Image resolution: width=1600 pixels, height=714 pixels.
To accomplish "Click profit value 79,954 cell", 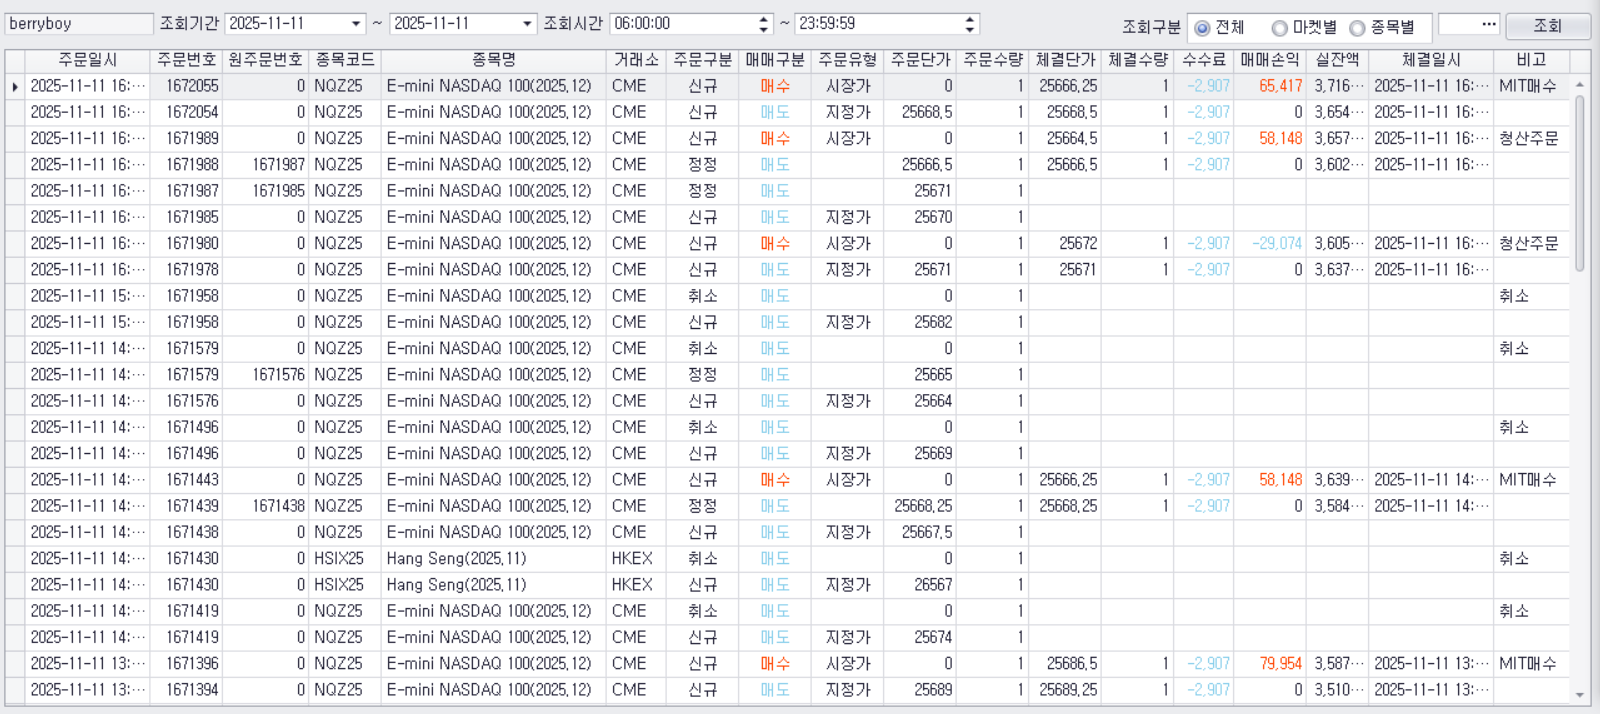I will tap(1270, 664).
